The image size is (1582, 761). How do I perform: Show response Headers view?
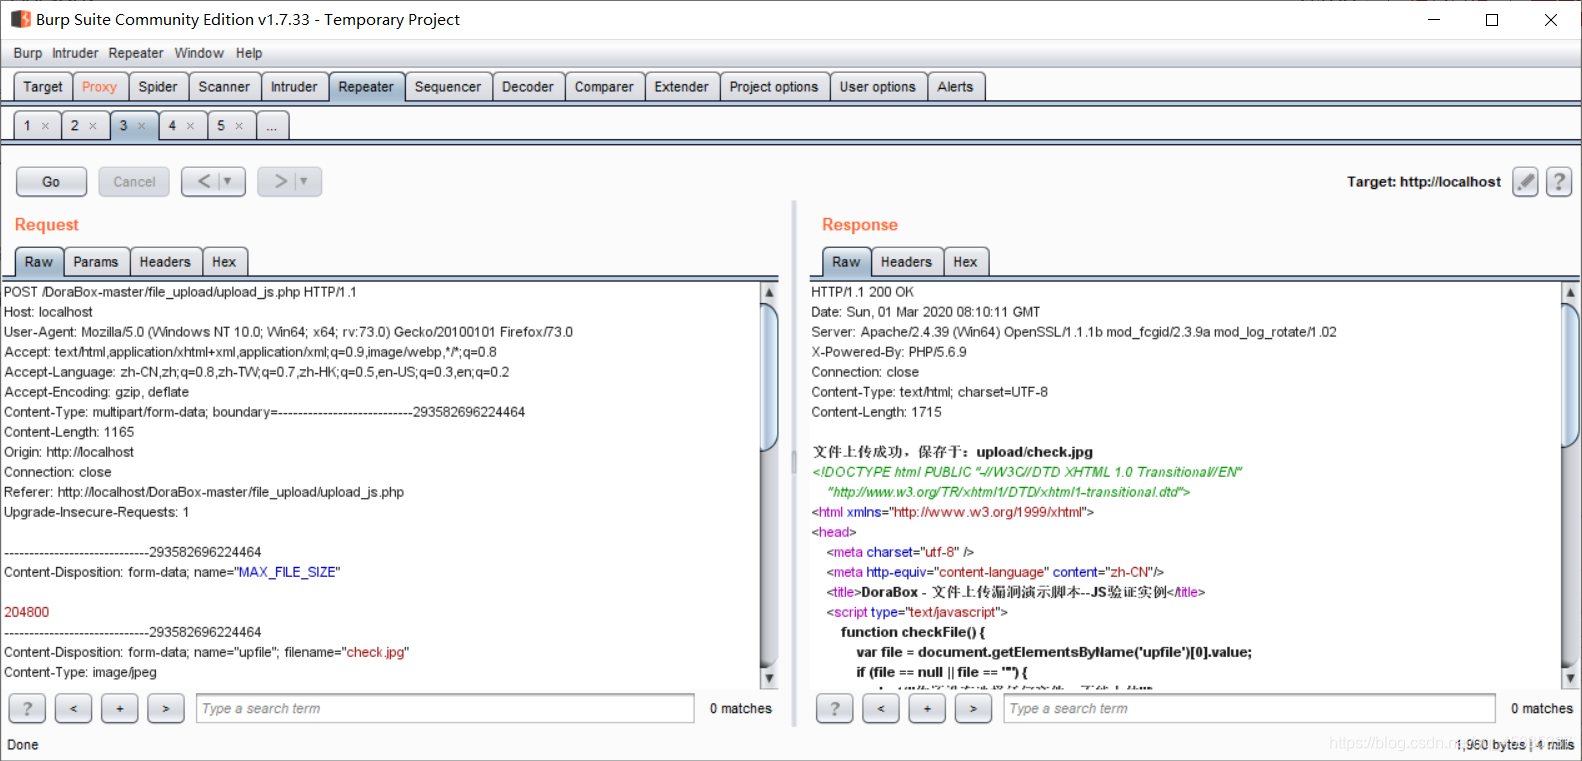(x=906, y=262)
